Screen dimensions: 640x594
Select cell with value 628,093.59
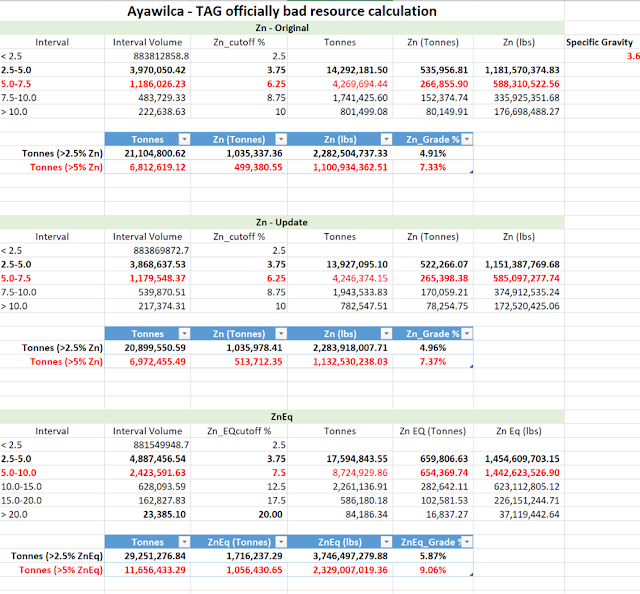(147, 486)
